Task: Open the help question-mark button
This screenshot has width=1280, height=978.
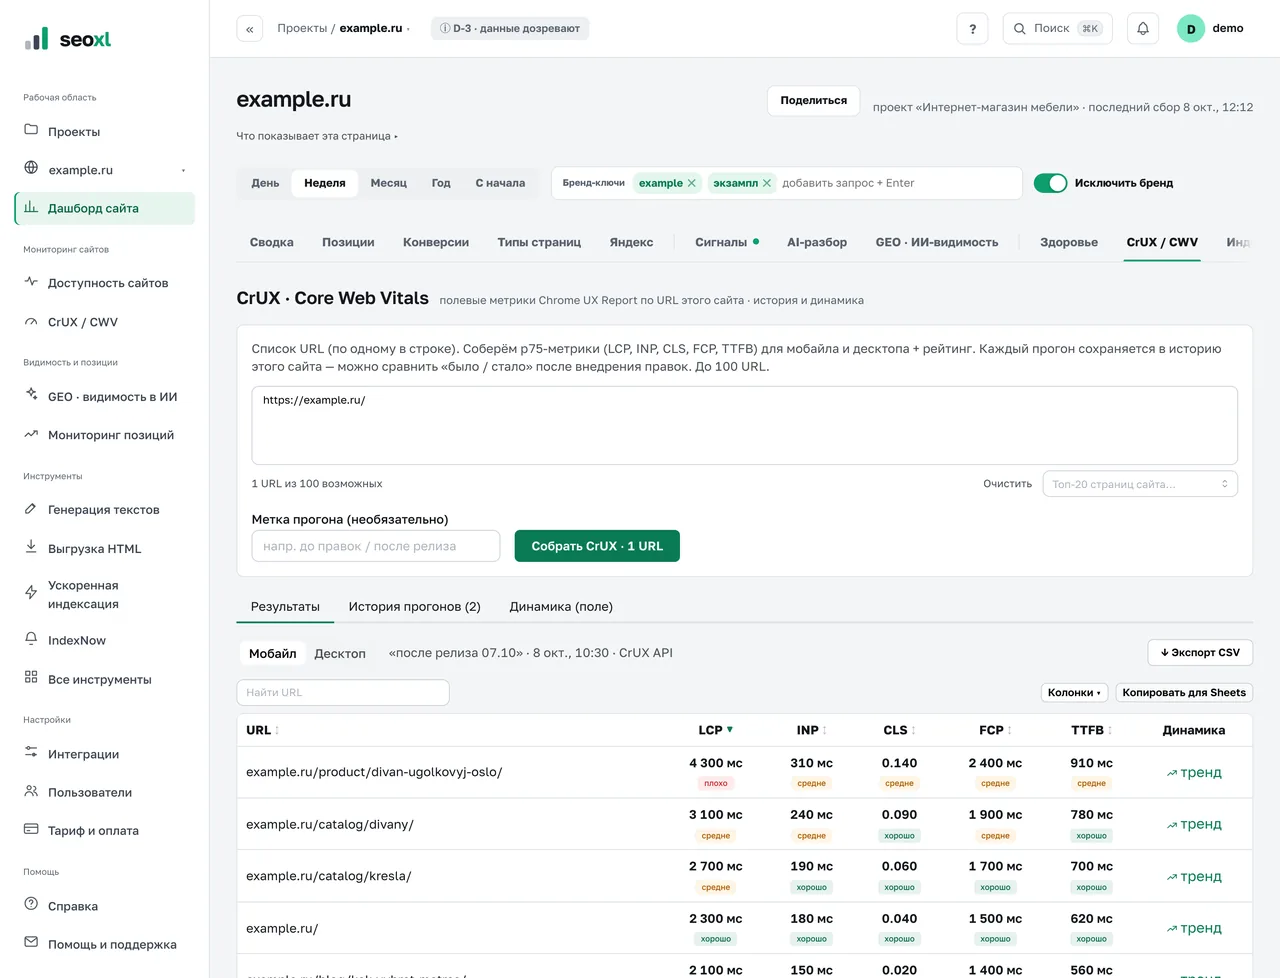Action: [972, 29]
